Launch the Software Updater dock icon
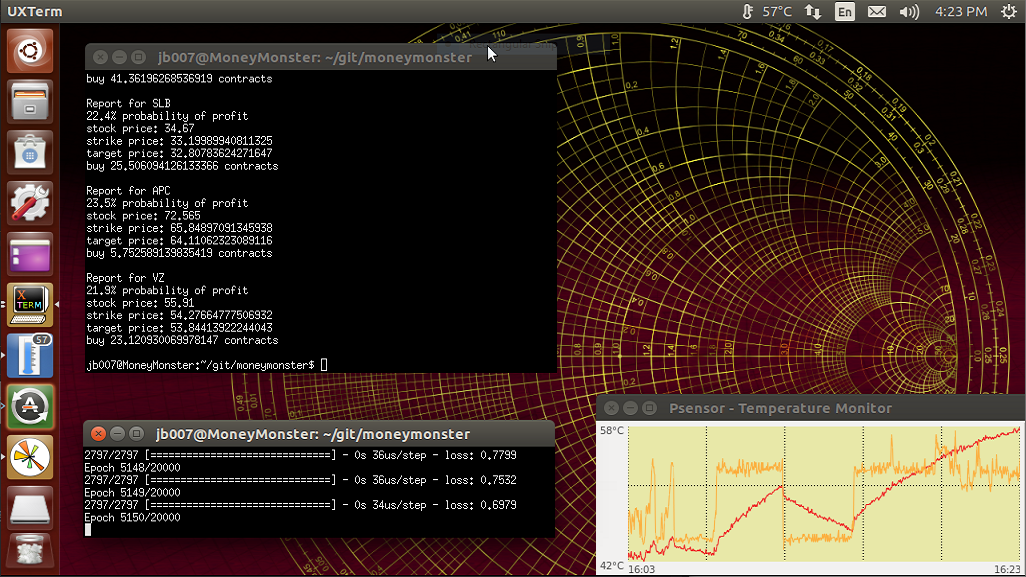The width and height of the screenshot is (1026, 577). point(29,406)
